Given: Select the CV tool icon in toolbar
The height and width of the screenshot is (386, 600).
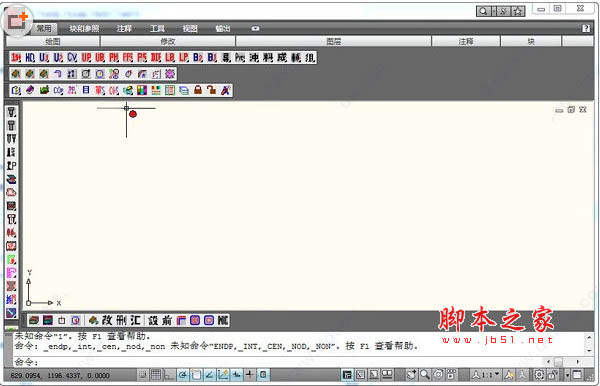Looking at the screenshot, I should coord(72,58).
